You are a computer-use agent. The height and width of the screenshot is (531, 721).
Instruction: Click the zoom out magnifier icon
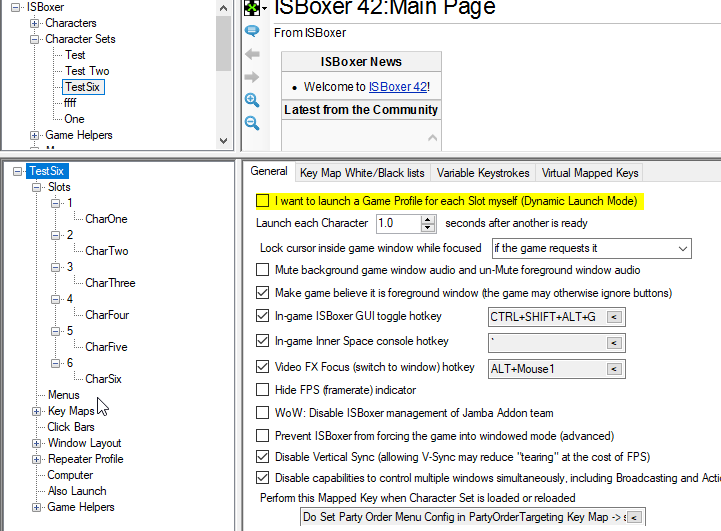[252, 123]
